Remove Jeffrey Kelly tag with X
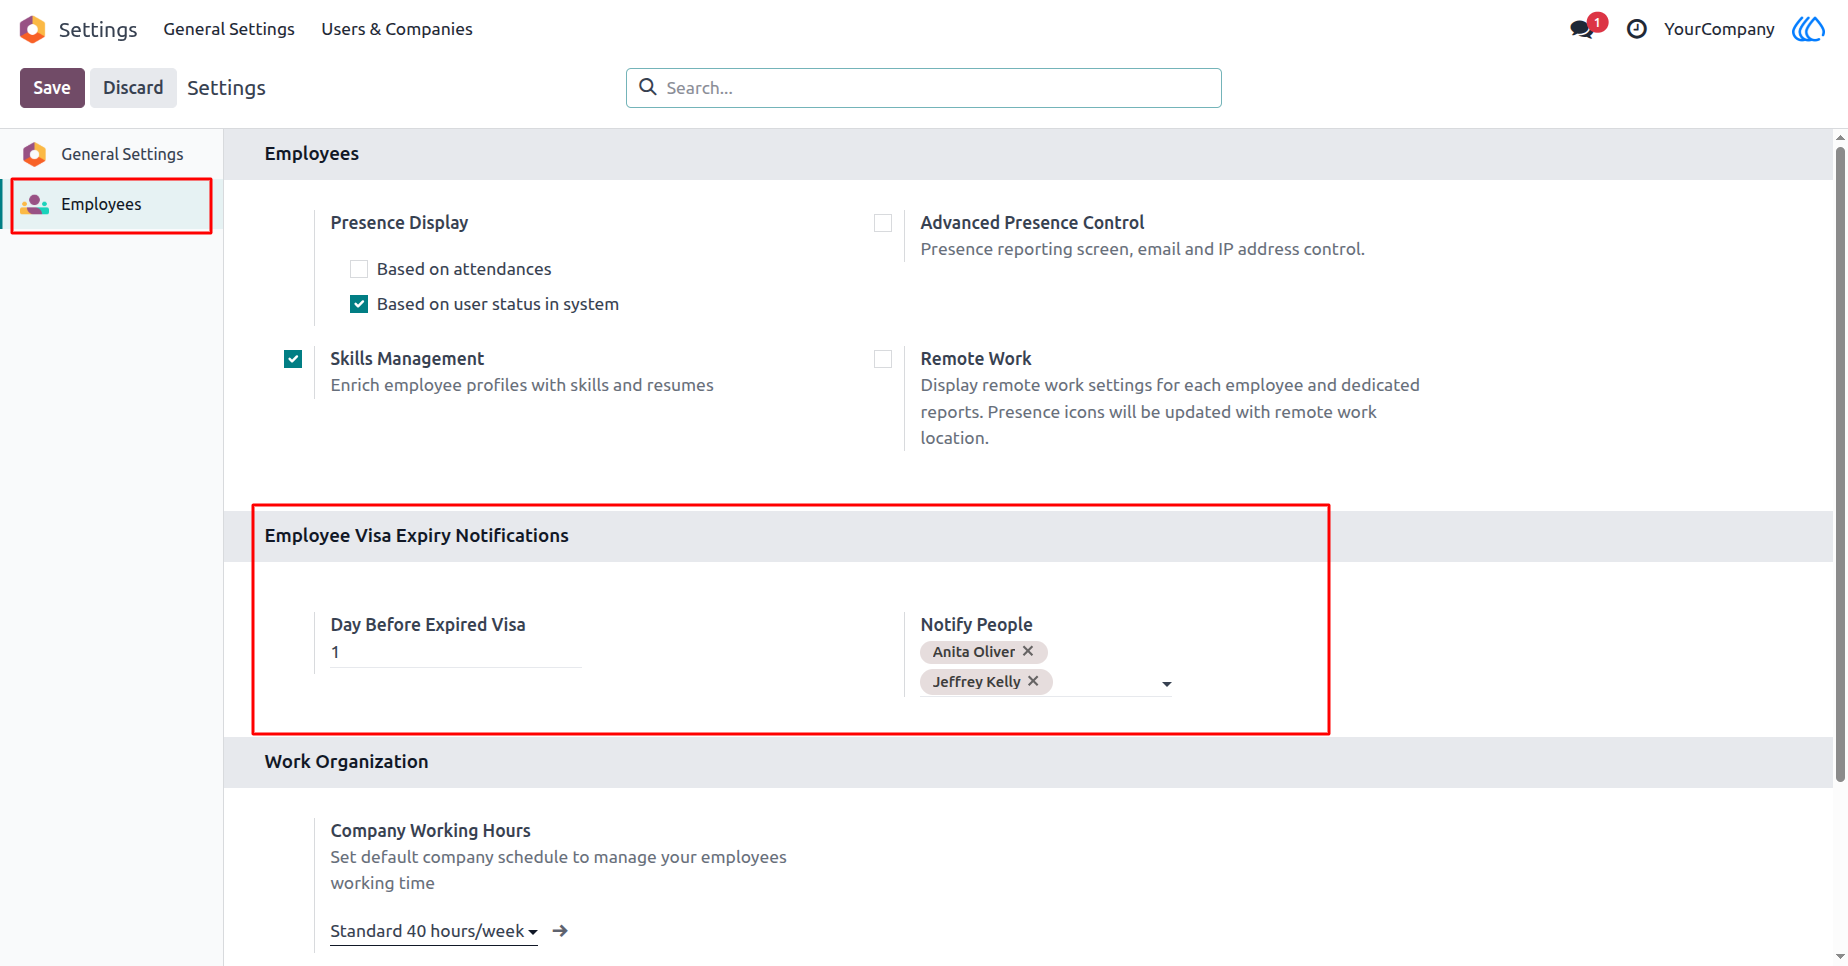Image resolution: width=1848 pixels, height=966 pixels. 1033,681
